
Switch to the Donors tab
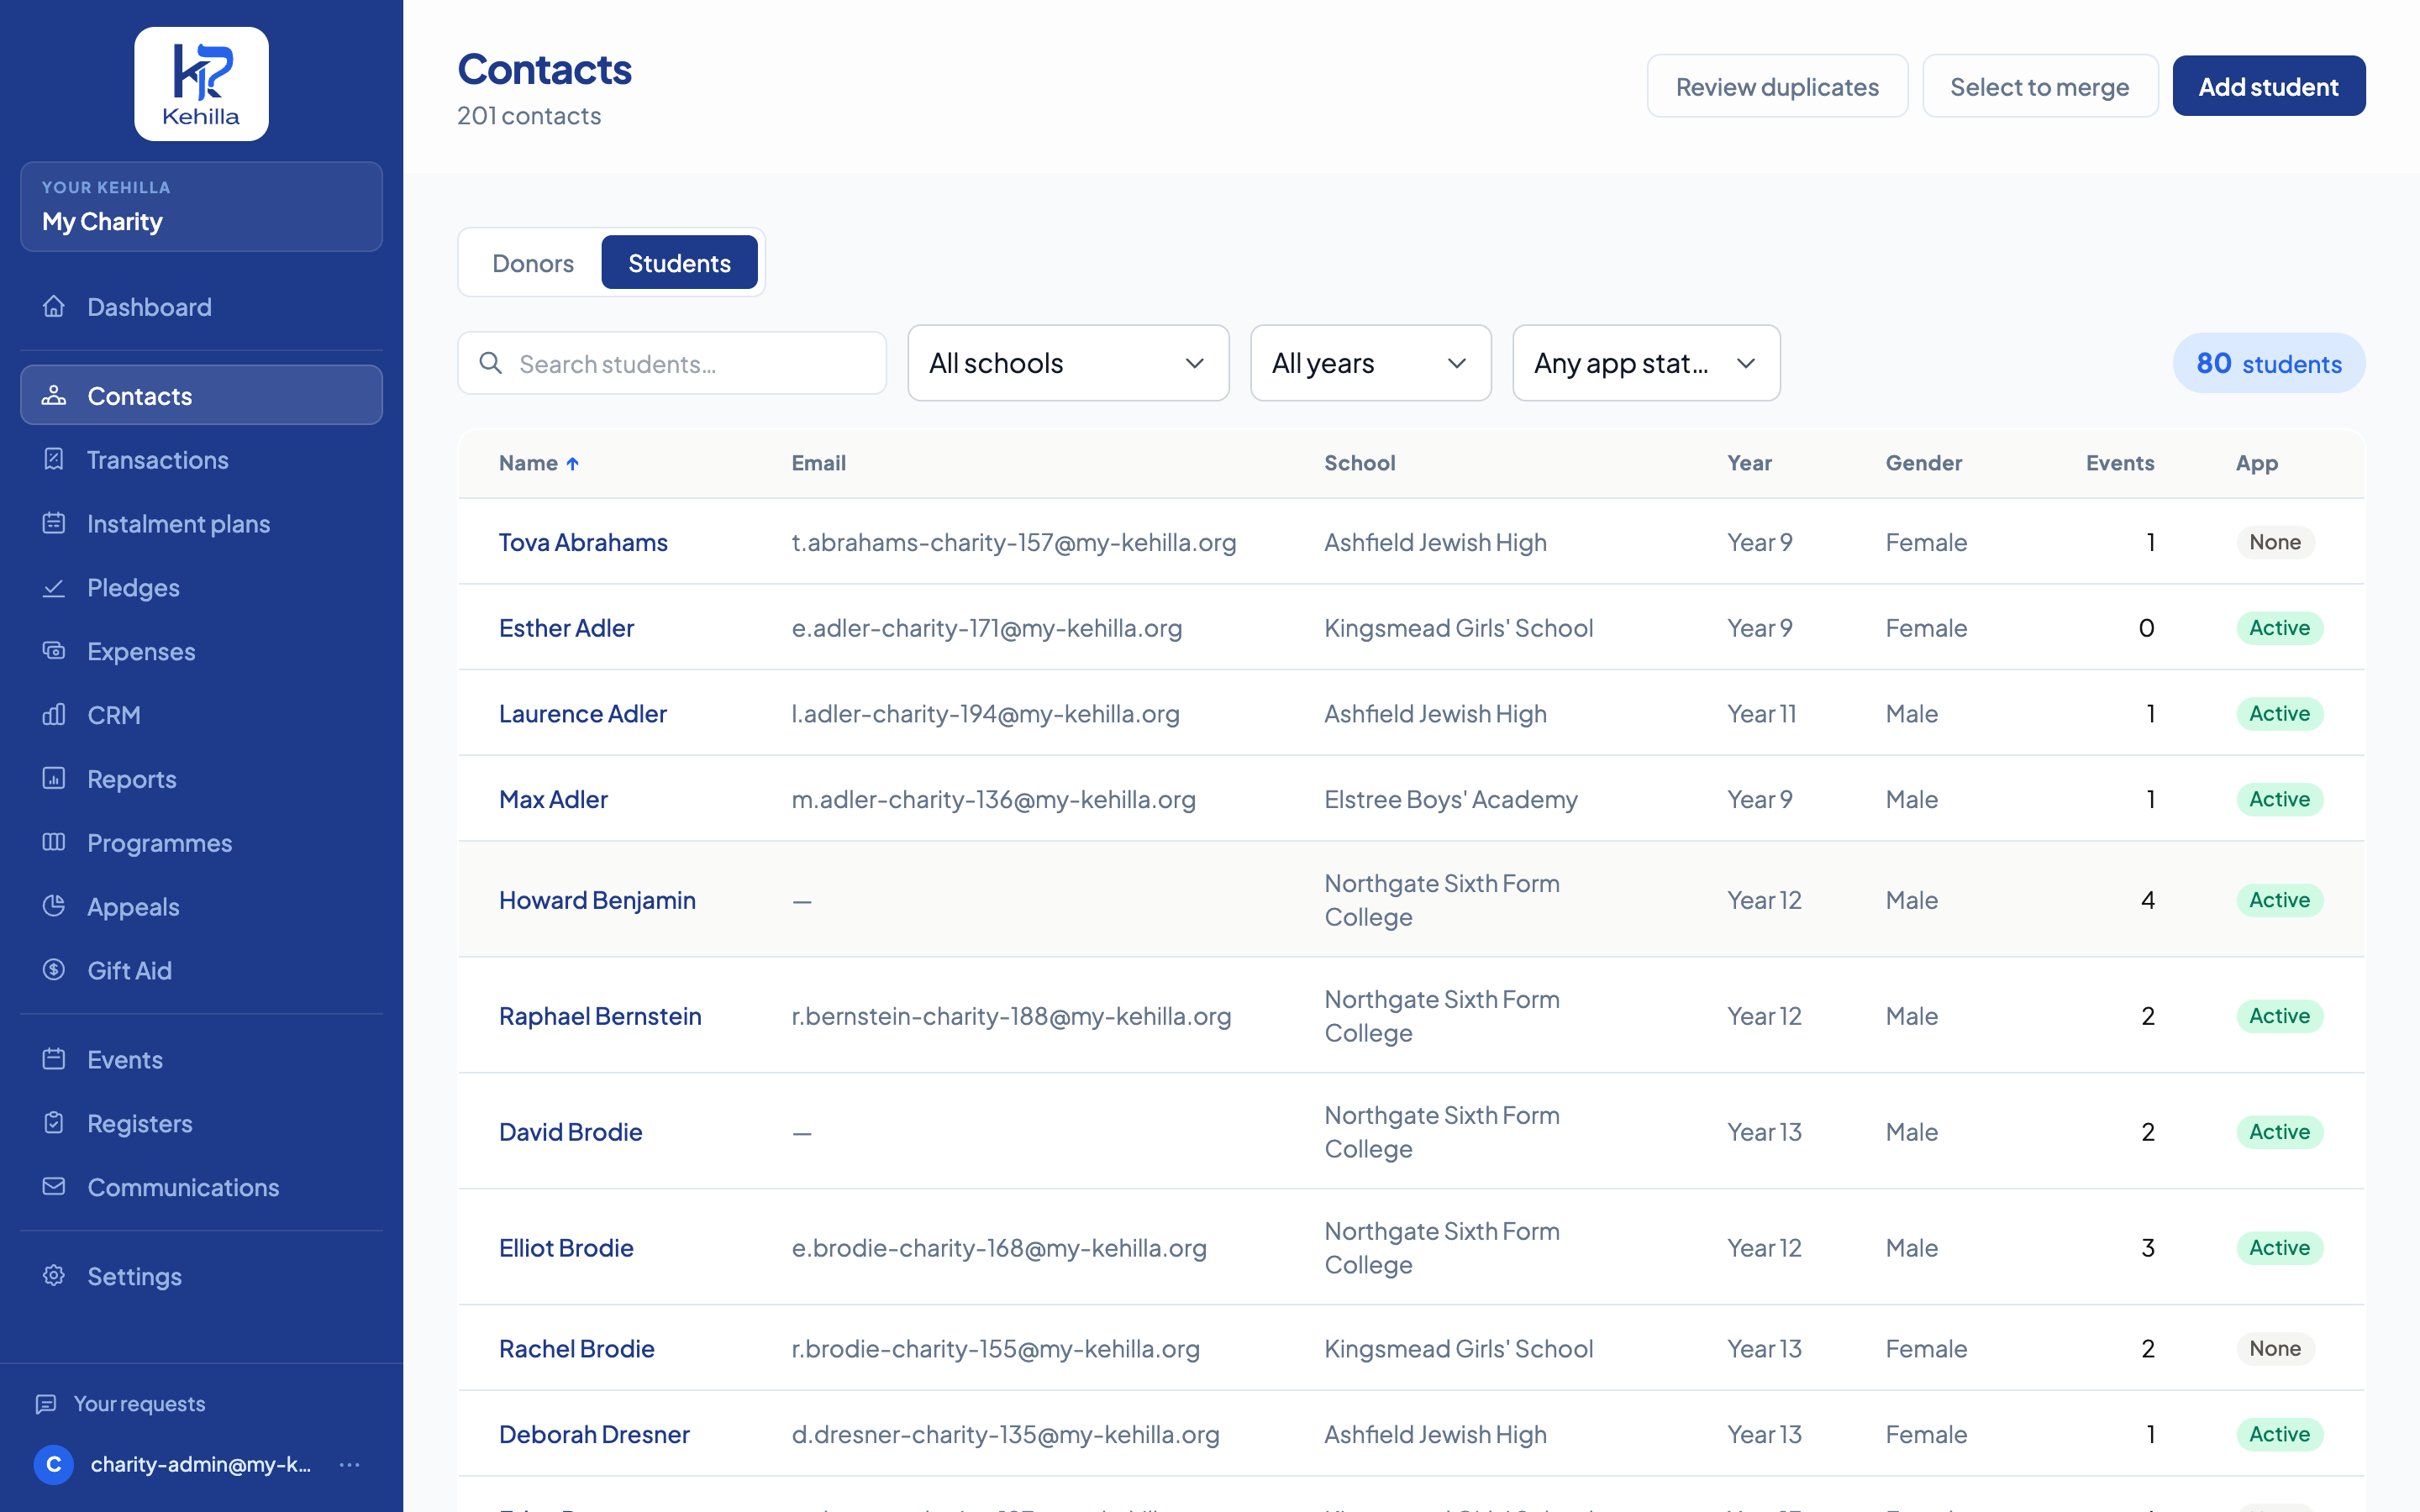pyautogui.click(x=533, y=263)
